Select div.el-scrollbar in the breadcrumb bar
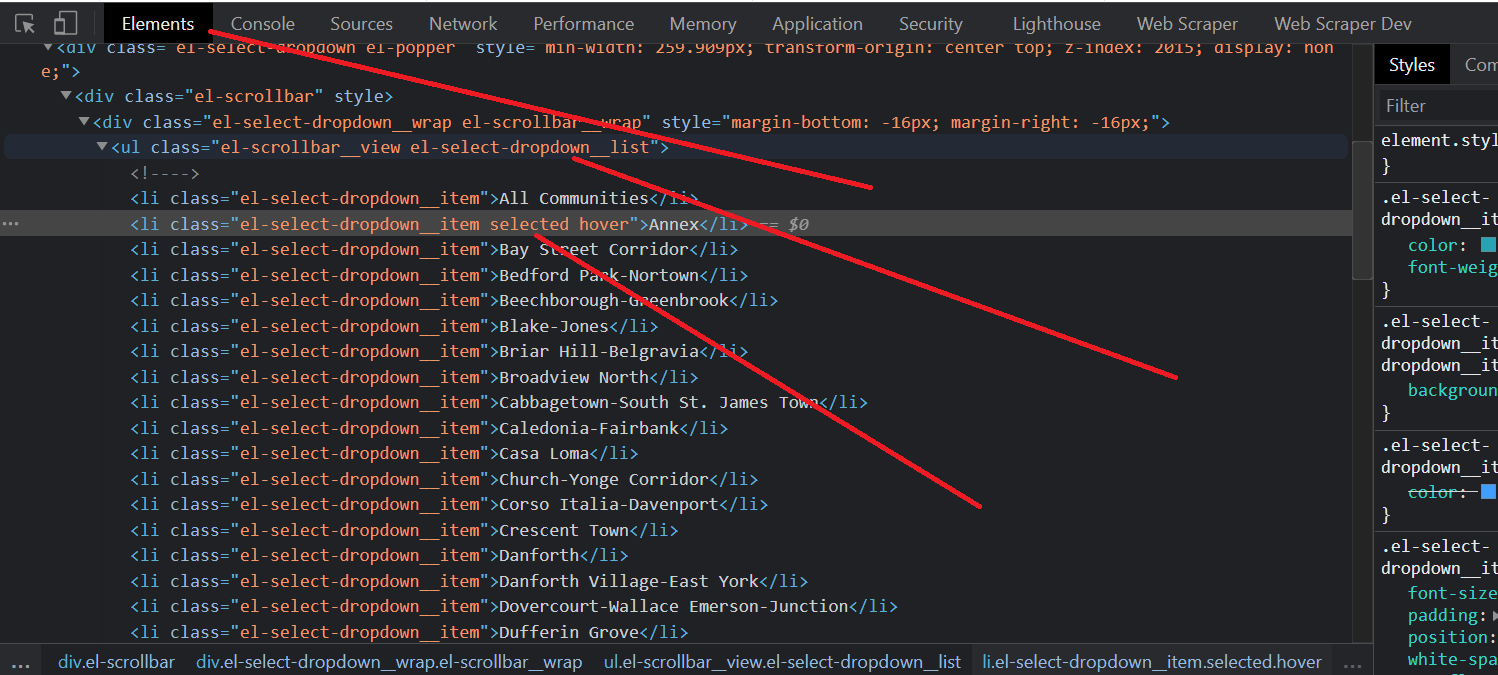Viewport: 1498px width, 675px height. 116,662
